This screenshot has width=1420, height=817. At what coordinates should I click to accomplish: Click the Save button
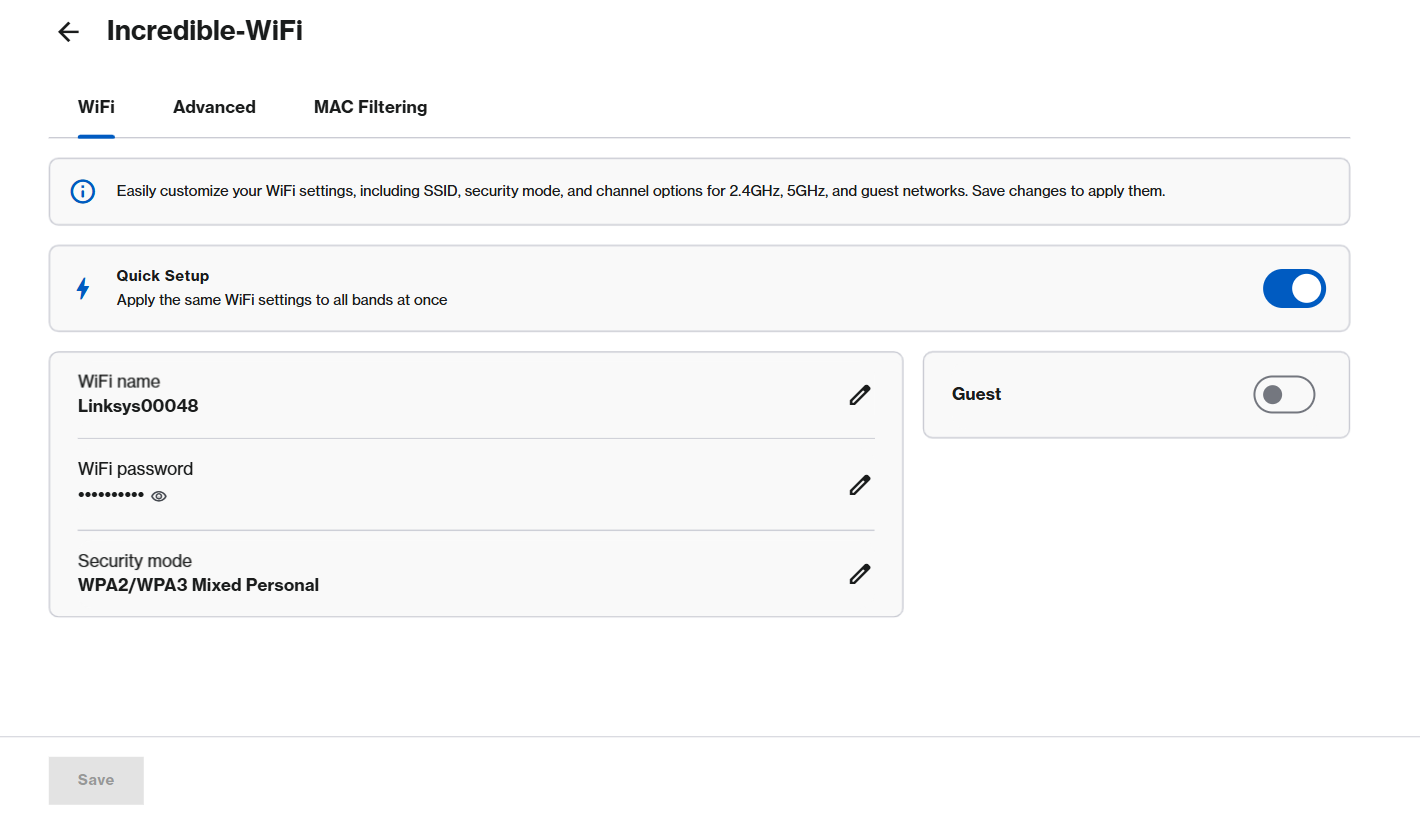pos(96,780)
